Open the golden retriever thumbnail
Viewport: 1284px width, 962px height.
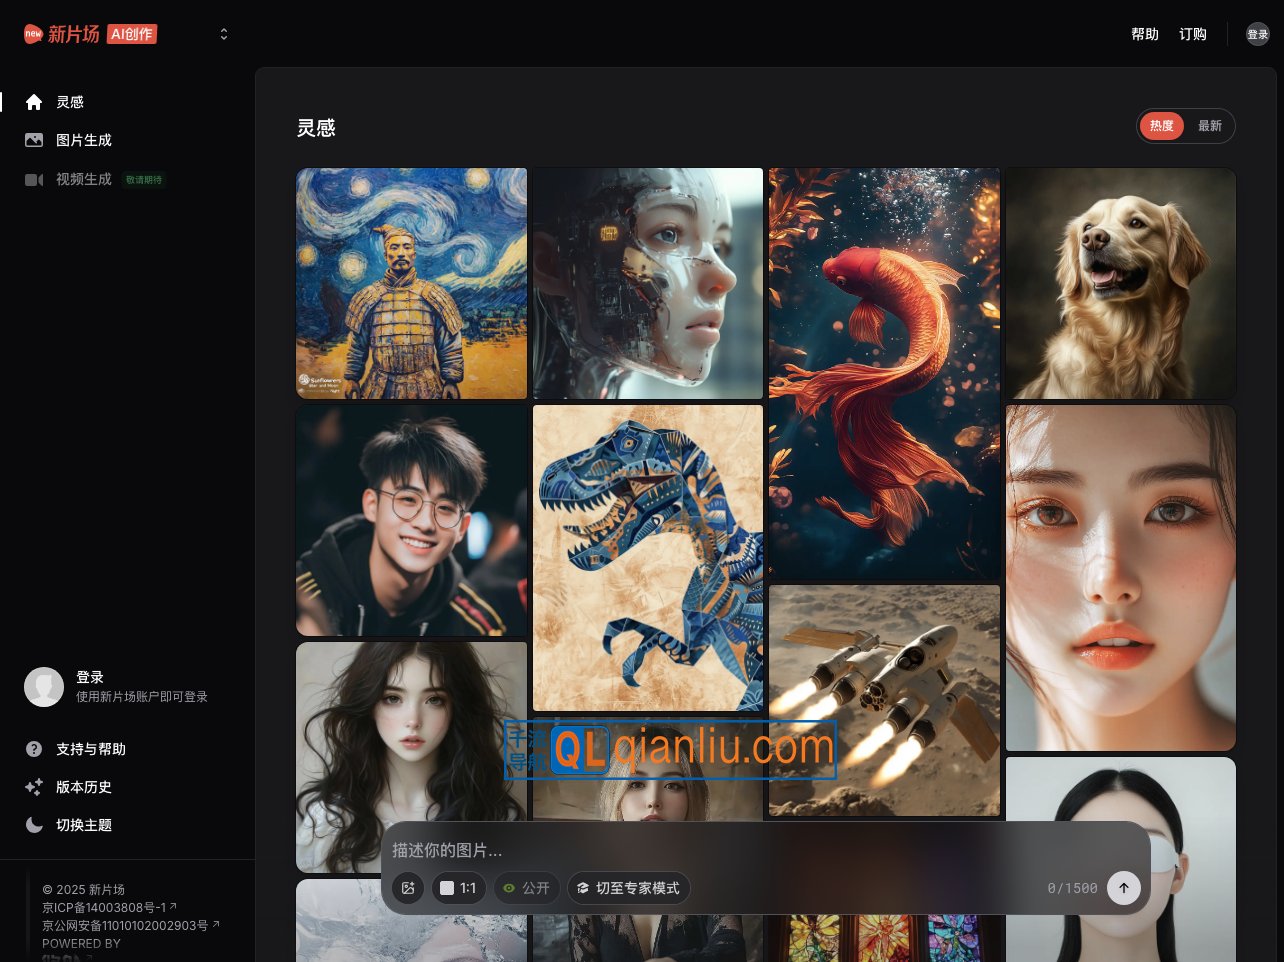point(1120,283)
